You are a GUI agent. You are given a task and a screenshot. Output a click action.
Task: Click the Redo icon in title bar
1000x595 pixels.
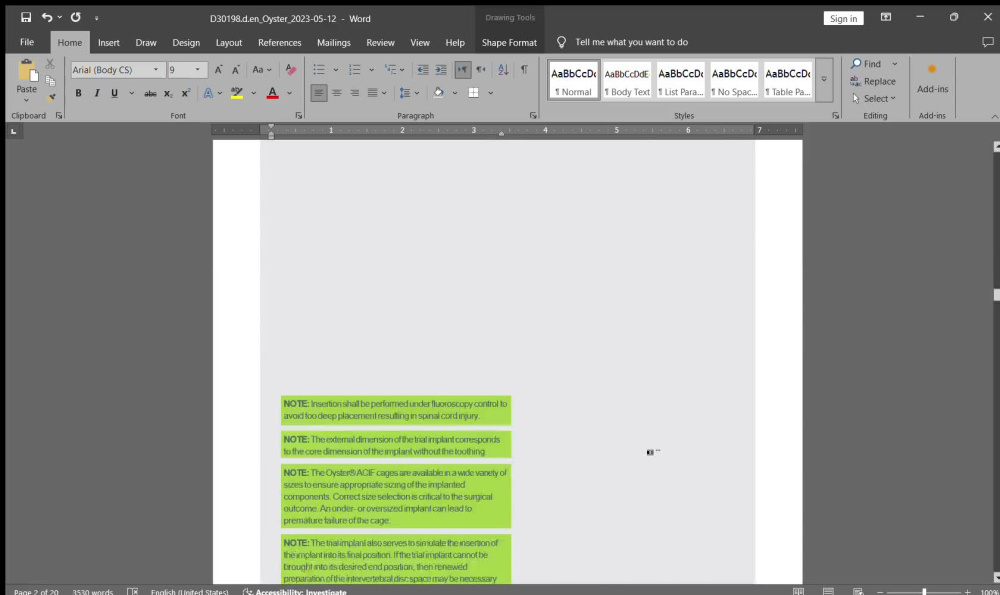point(75,18)
